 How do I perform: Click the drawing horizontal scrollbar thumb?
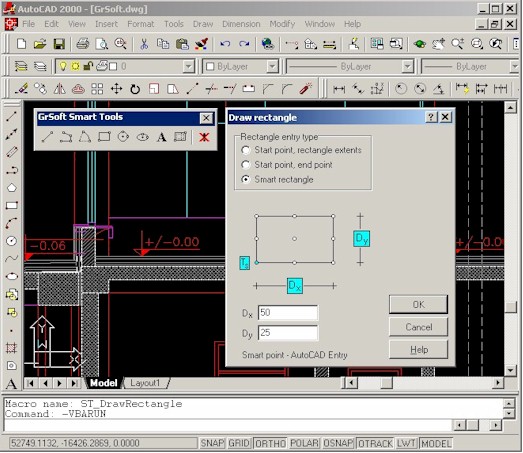pyautogui.click(x=387, y=383)
